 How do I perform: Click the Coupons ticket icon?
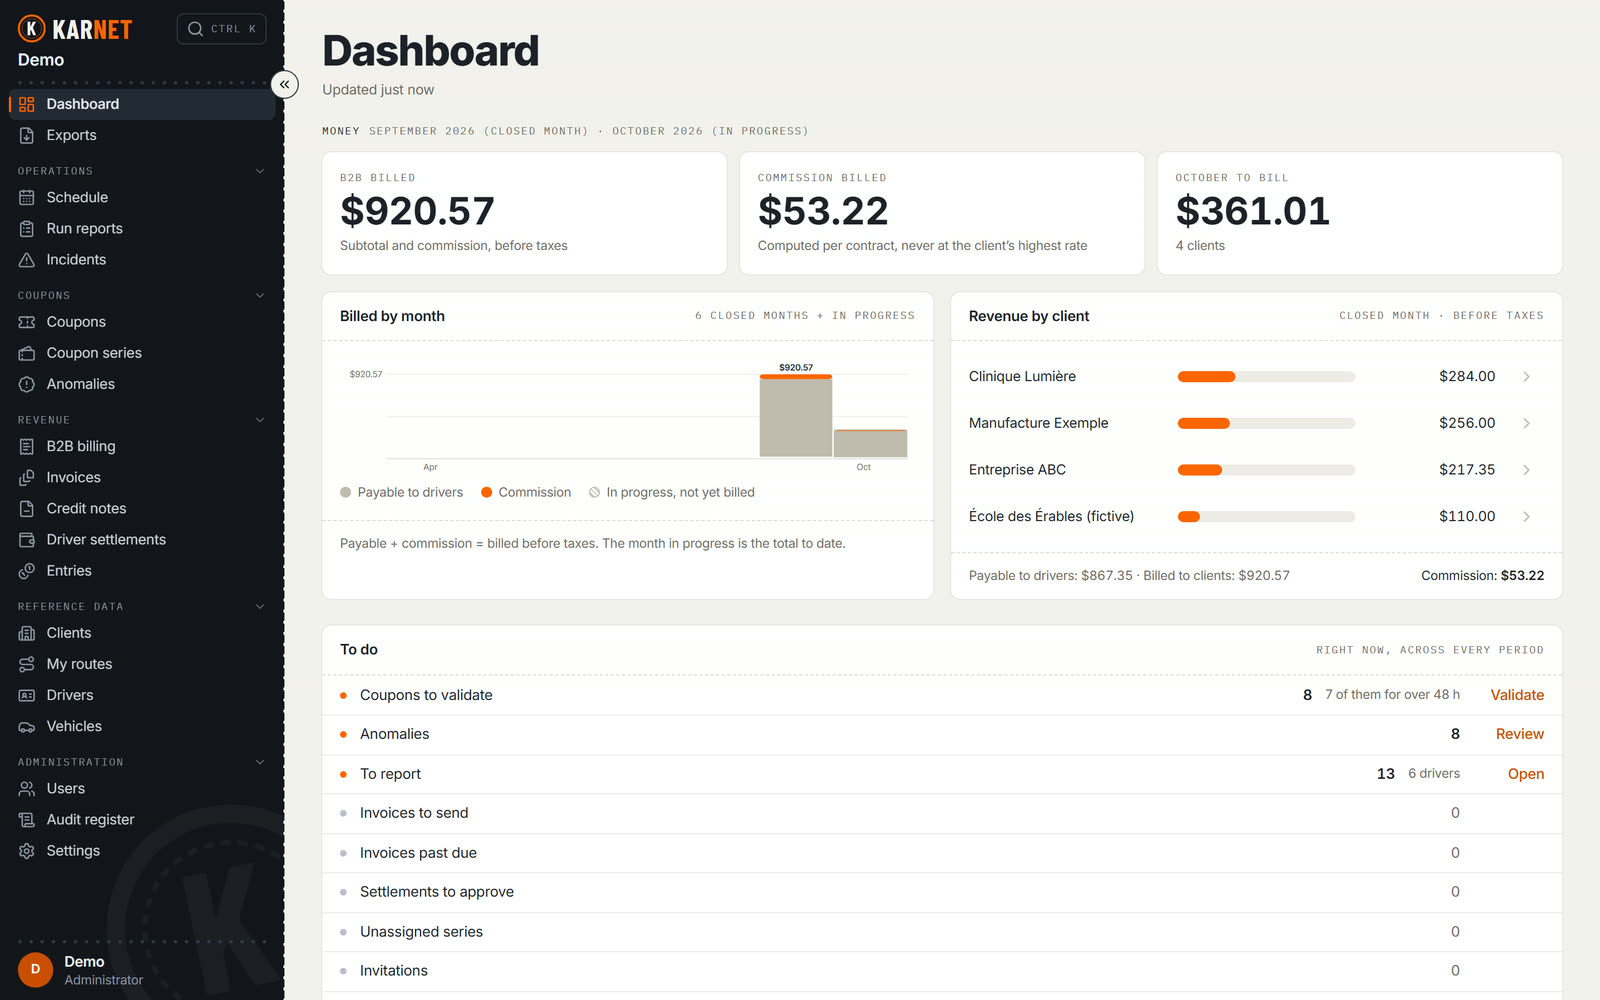click(x=27, y=322)
